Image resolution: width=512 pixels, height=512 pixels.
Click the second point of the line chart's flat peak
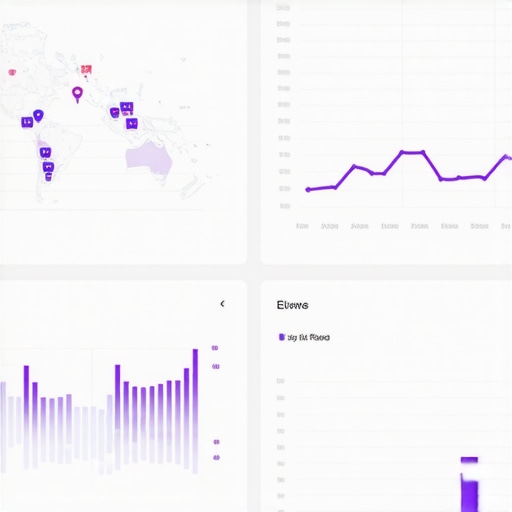[x=423, y=152]
